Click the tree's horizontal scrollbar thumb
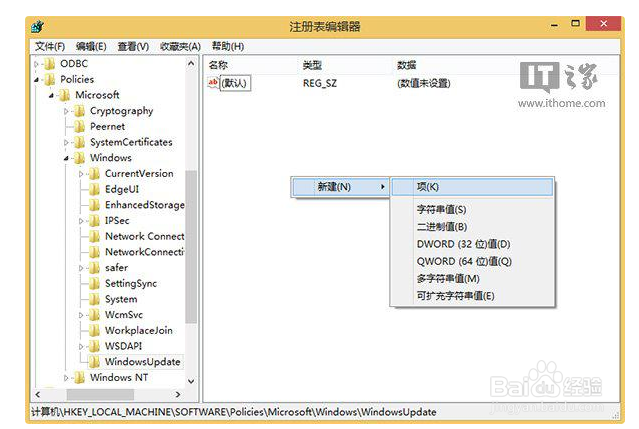Image resolution: width=639 pixels, height=429 pixels. (100, 394)
